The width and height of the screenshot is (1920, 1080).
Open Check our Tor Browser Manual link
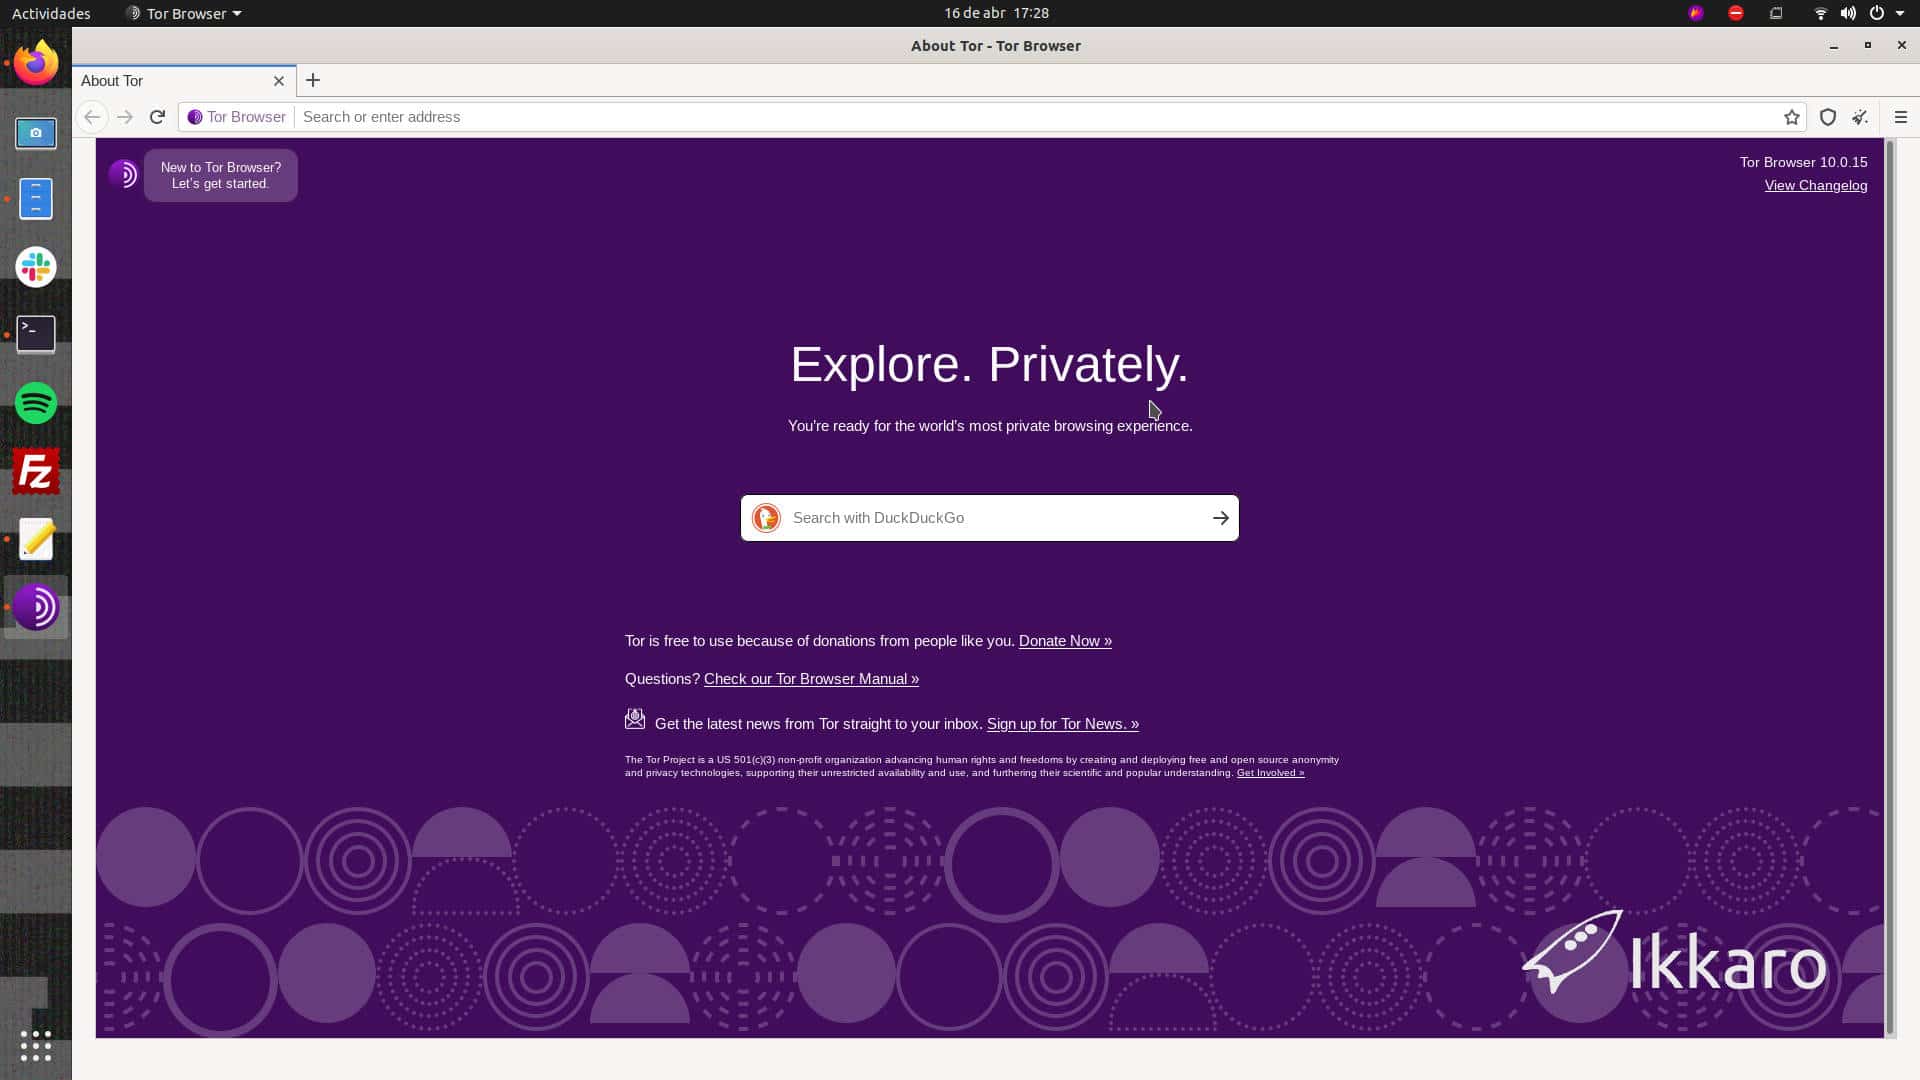tap(811, 679)
